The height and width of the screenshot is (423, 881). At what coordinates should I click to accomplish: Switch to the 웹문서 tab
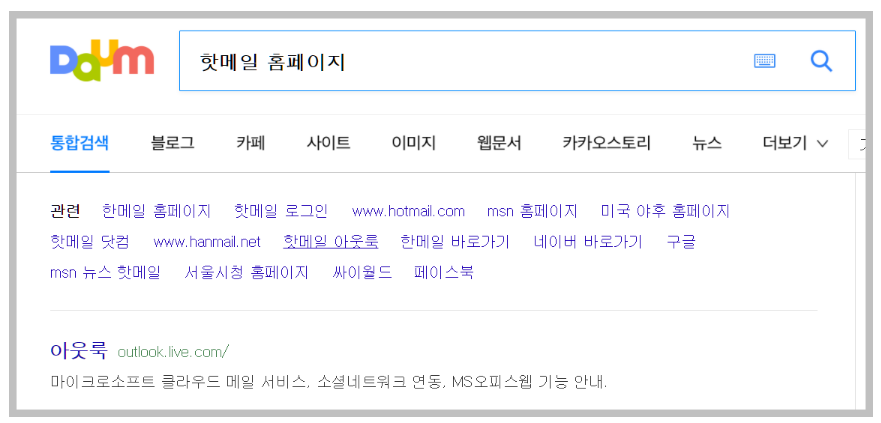499,143
